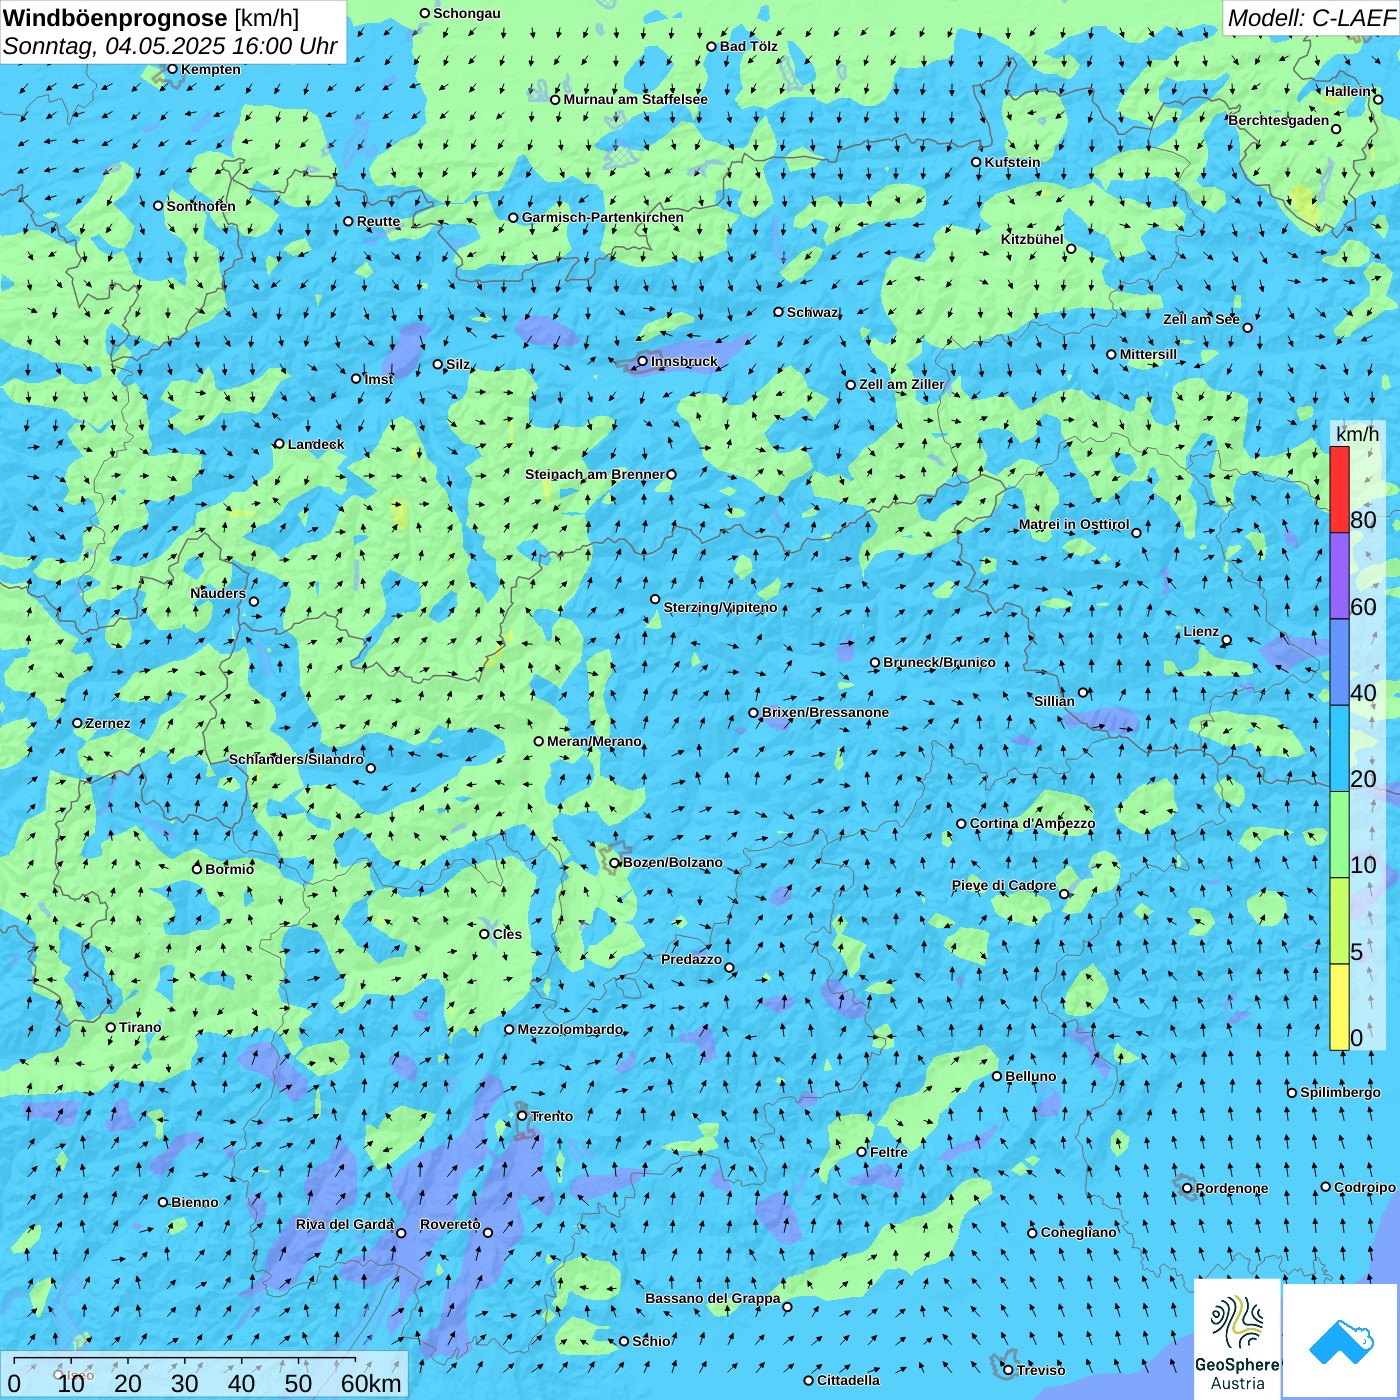Click the Schwaz city label

(812, 312)
